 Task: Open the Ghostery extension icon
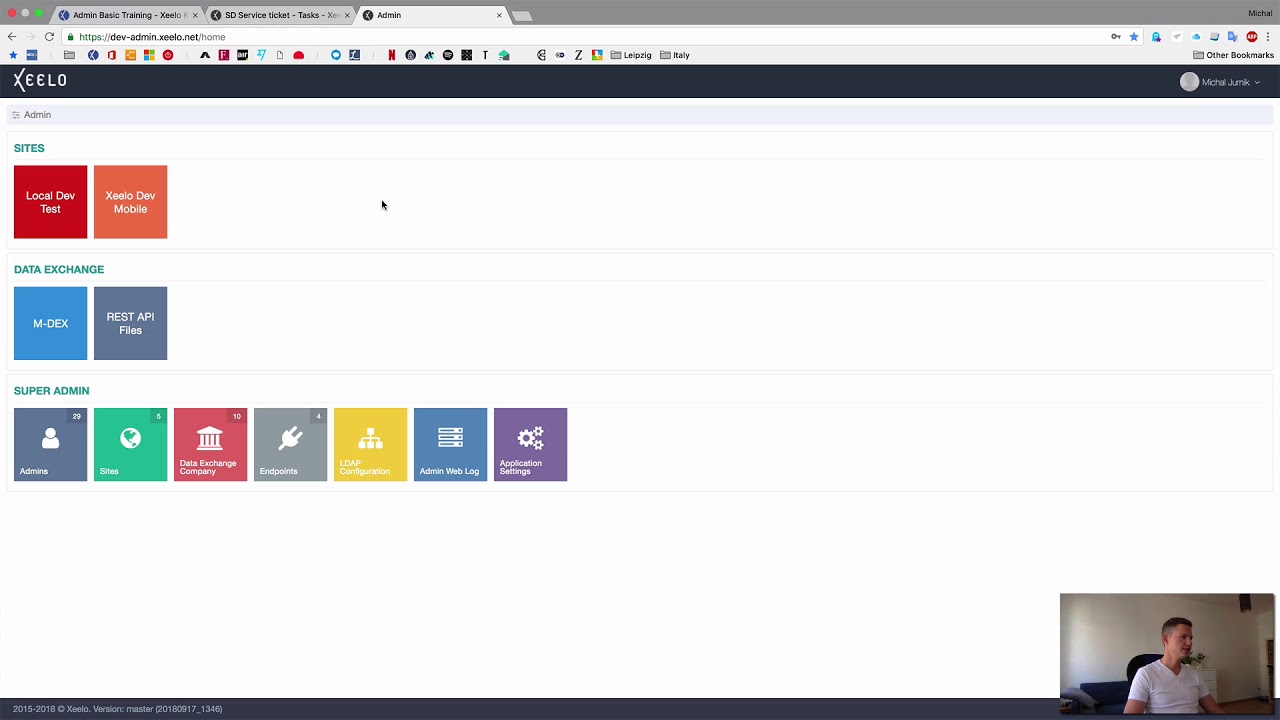1156,37
